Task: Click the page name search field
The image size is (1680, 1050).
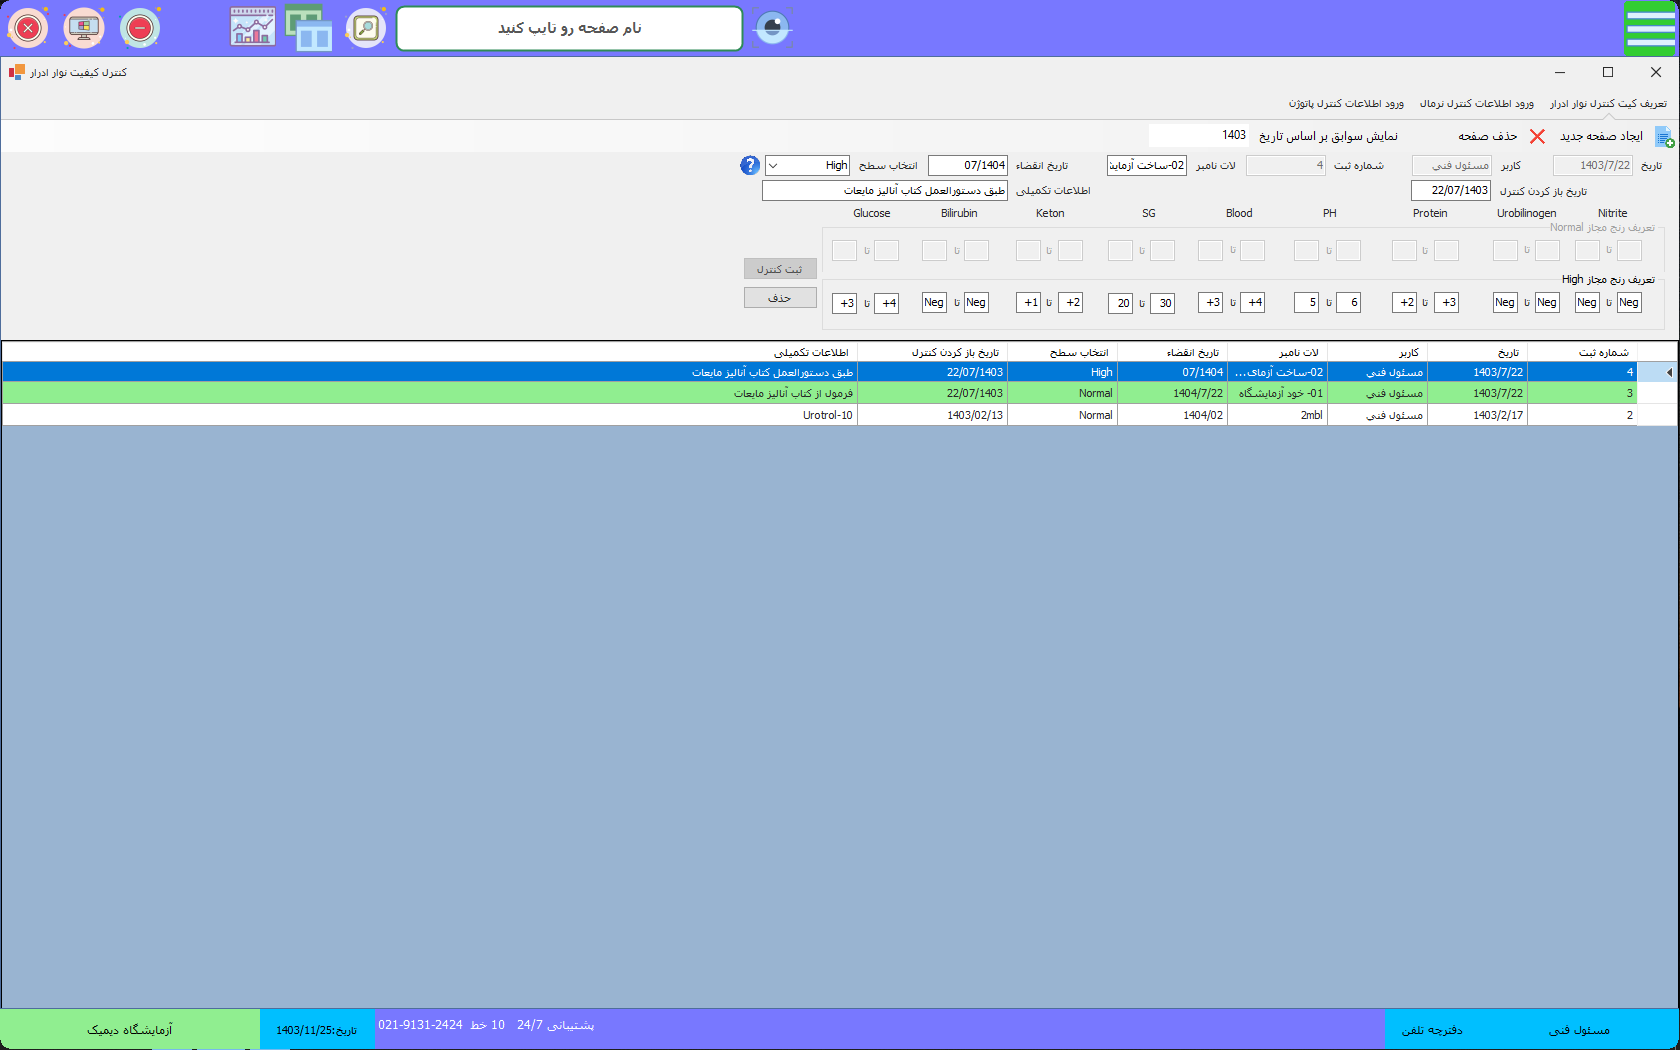Action: pyautogui.click(x=569, y=28)
